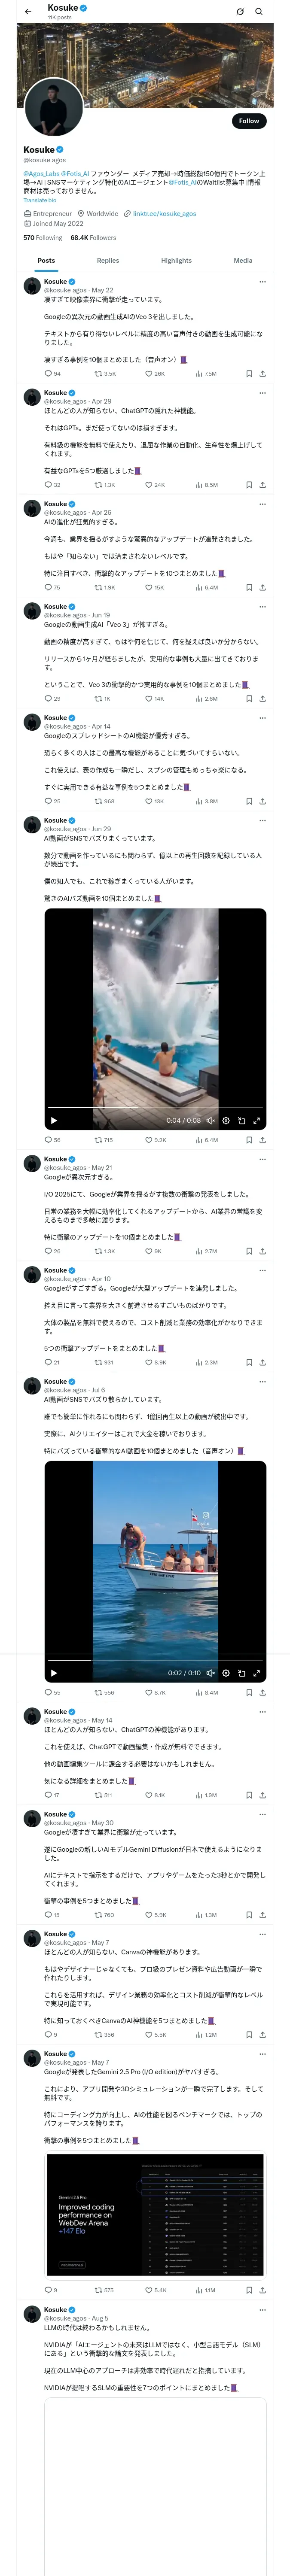Open more options on the Apr 29 post

coord(262,393)
